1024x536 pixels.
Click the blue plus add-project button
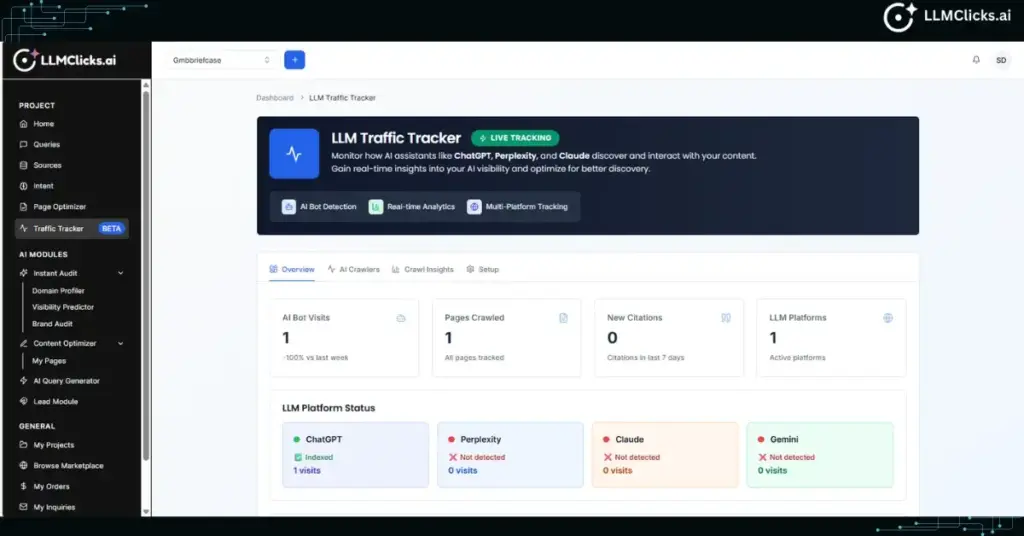(x=295, y=60)
